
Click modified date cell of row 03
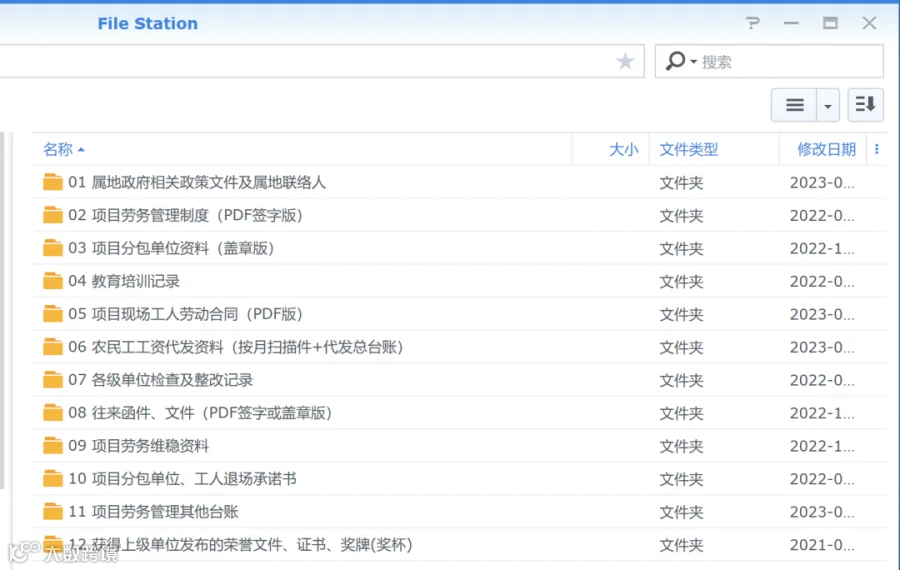pyautogui.click(x=822, y=249)
